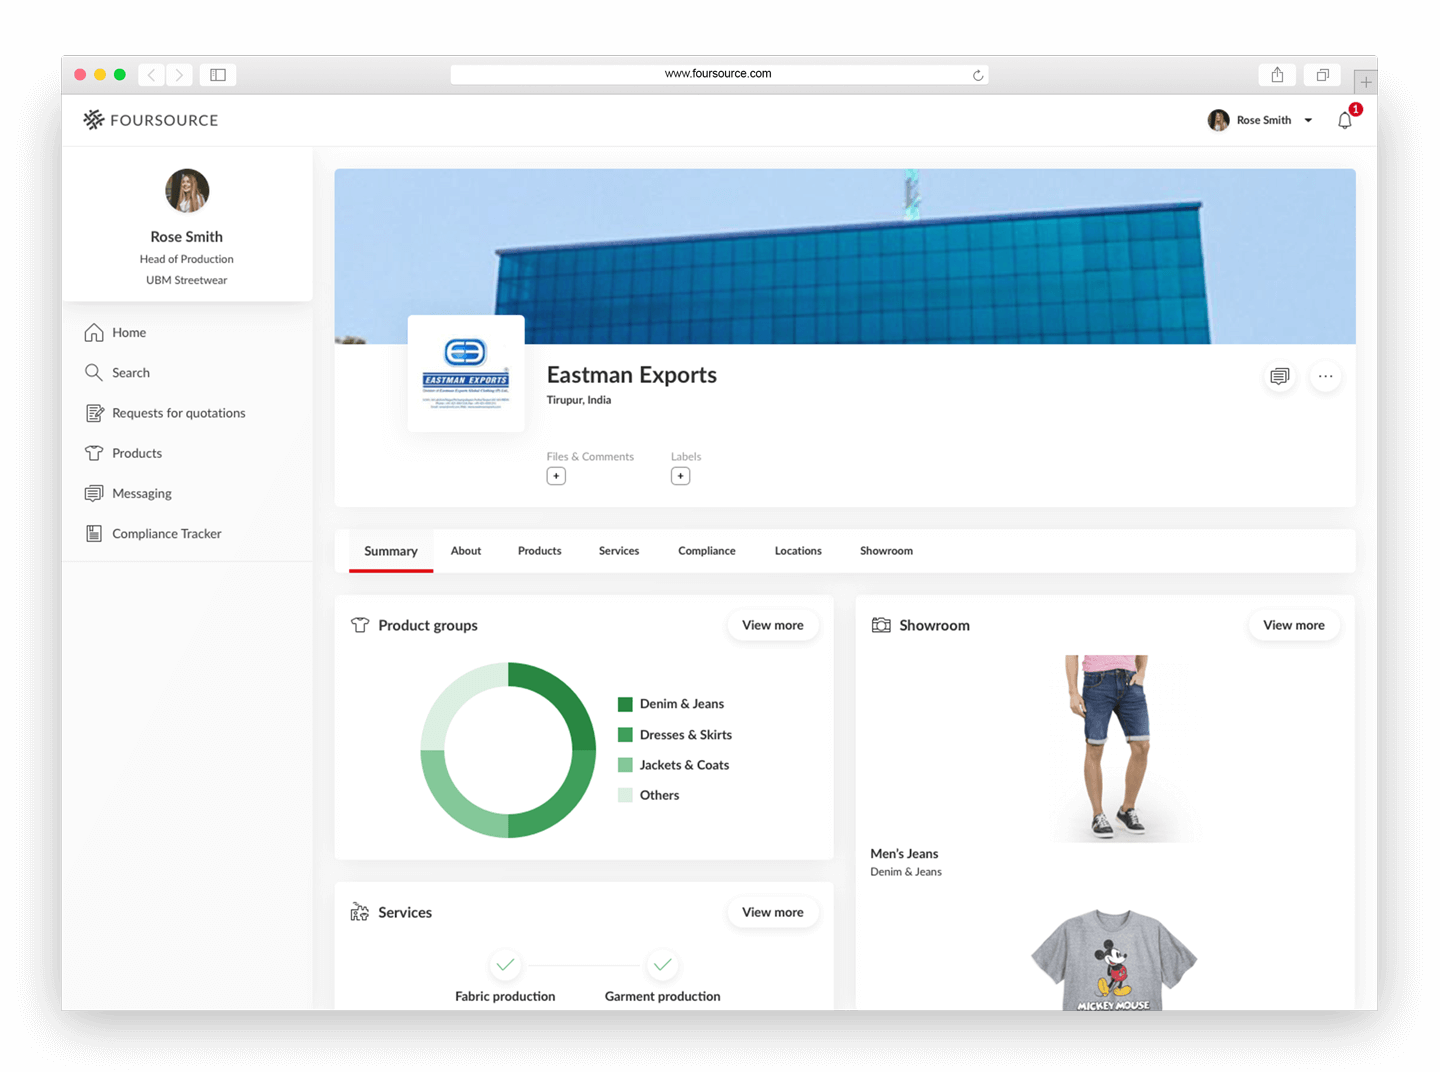
Task: Click the Foursource logo in the header
Action: pos(149,119)
